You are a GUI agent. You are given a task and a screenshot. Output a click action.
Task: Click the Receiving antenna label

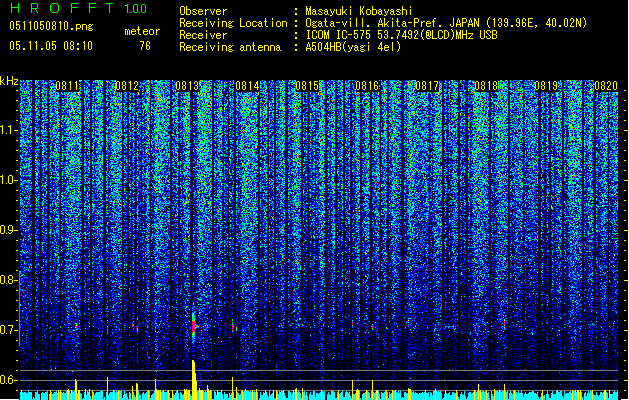coord(230,47)
